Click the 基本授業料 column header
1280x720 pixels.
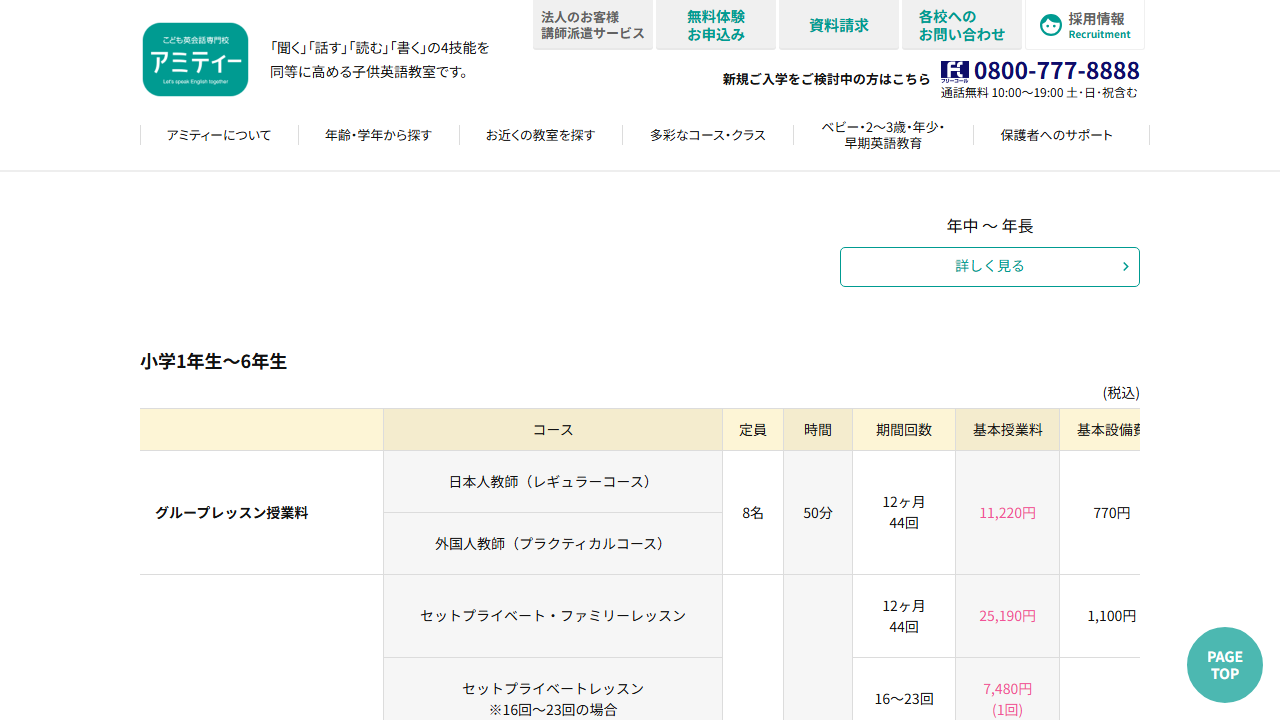1008,430
